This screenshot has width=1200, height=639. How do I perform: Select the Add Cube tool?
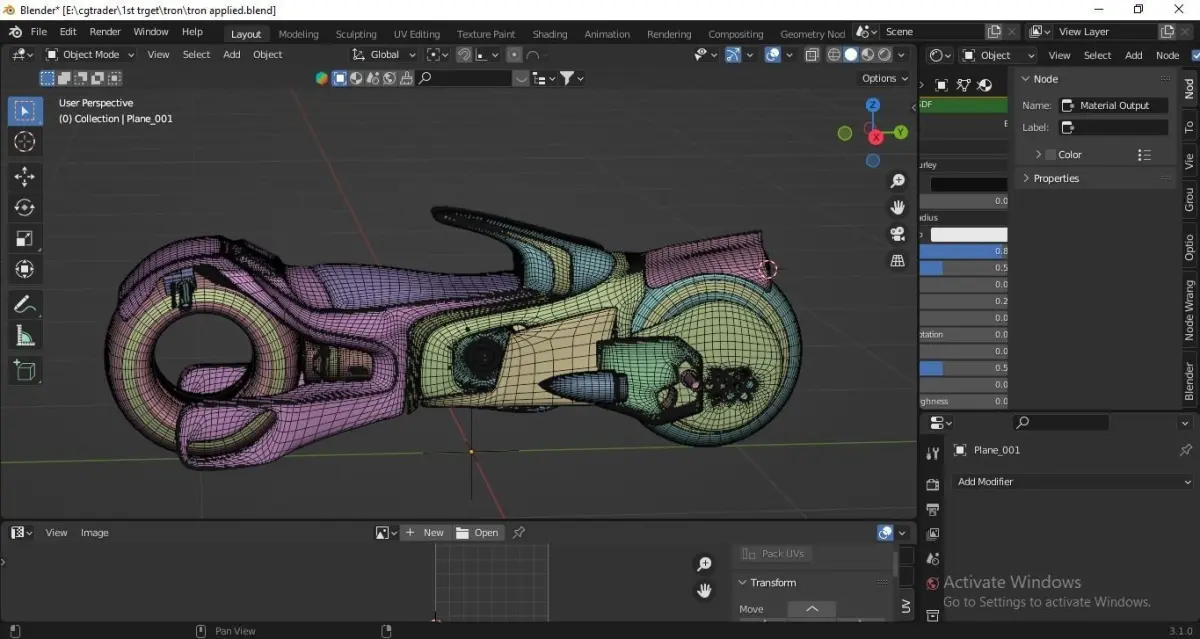point(25,371)
